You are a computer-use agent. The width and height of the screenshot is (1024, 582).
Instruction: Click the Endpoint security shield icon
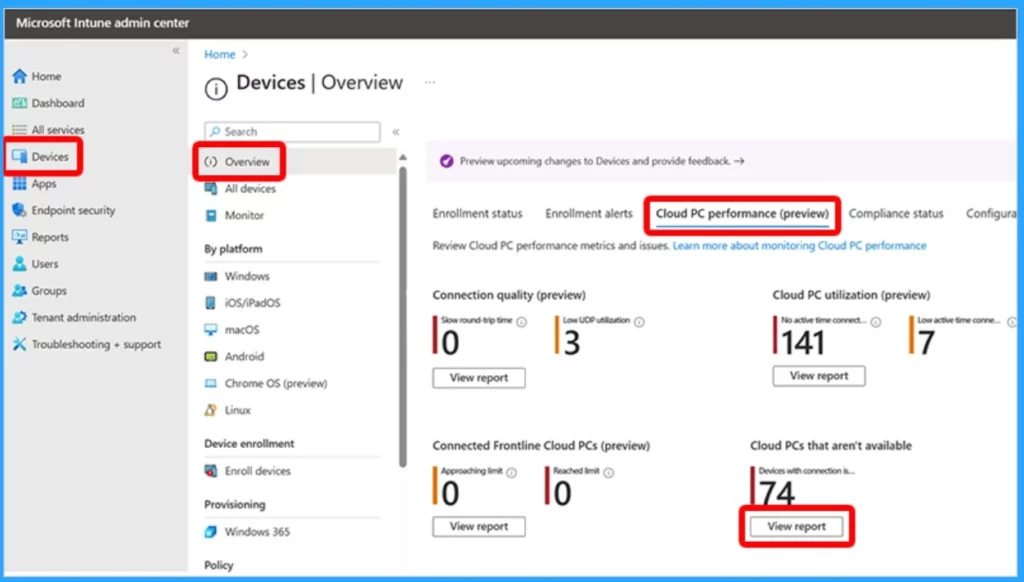tap(20, 210)
